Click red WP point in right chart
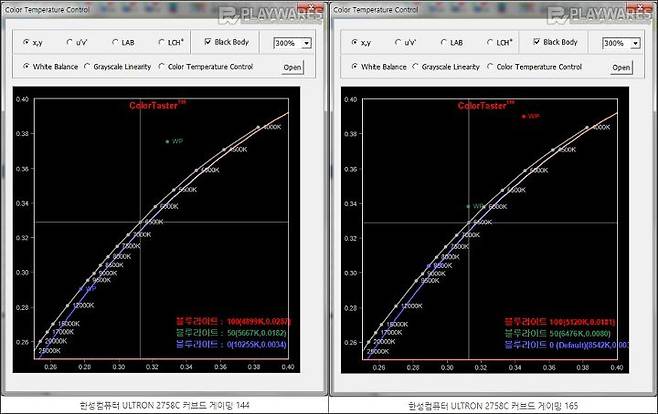This screenshot has height=414, width=658. (523, 117)
